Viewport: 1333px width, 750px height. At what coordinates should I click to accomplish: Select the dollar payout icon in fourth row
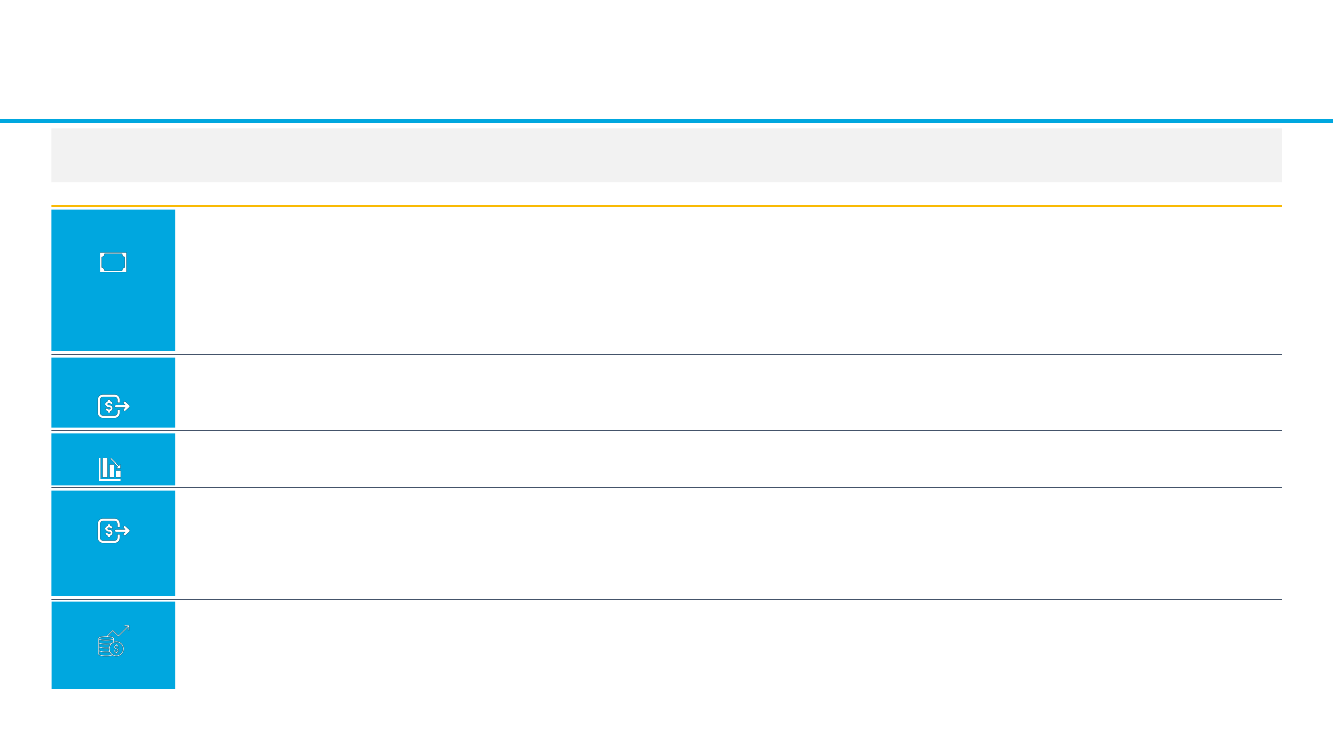coord(113,532)
